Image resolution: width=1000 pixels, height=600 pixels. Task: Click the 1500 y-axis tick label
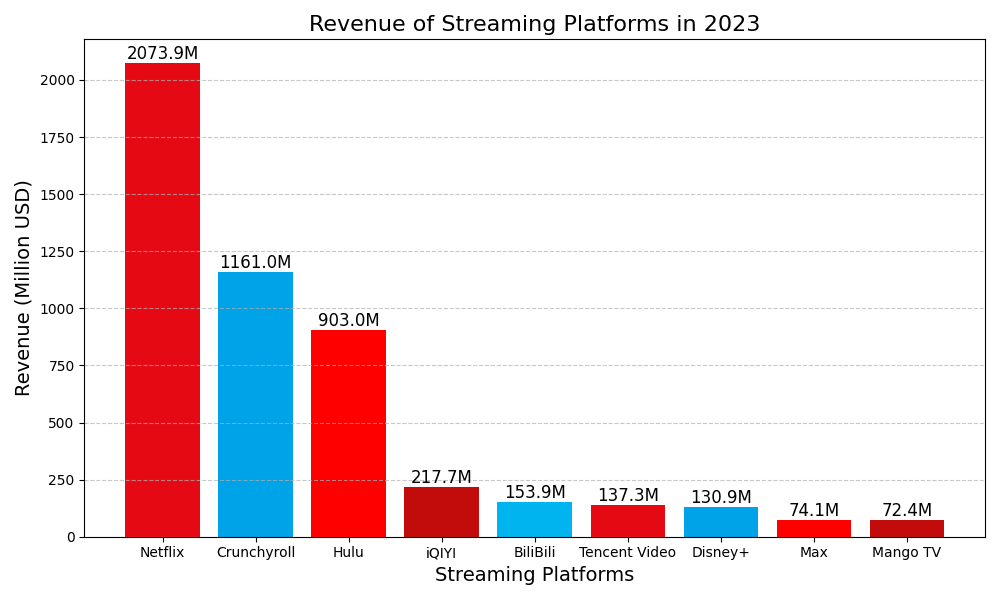(58, 194)
